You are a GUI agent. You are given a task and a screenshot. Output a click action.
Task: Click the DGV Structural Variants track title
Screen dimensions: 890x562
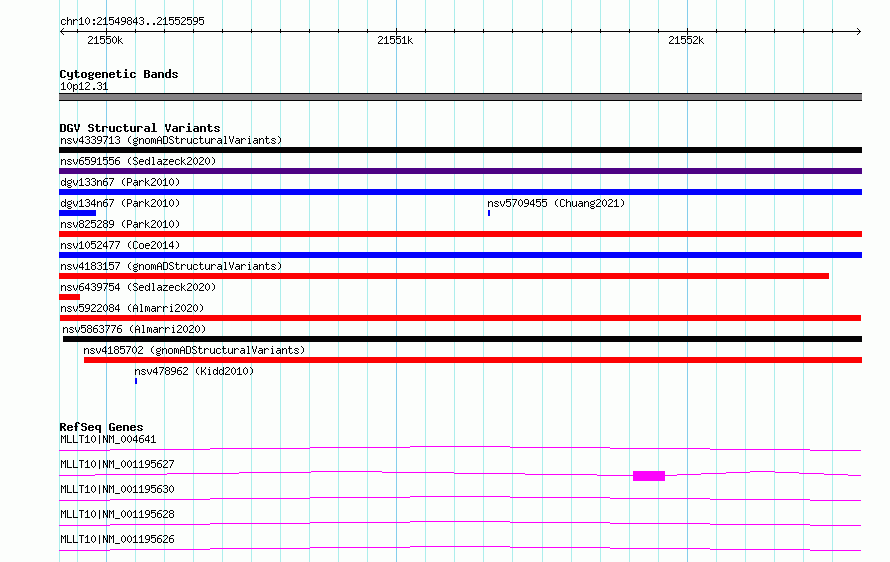pos(140,128)
